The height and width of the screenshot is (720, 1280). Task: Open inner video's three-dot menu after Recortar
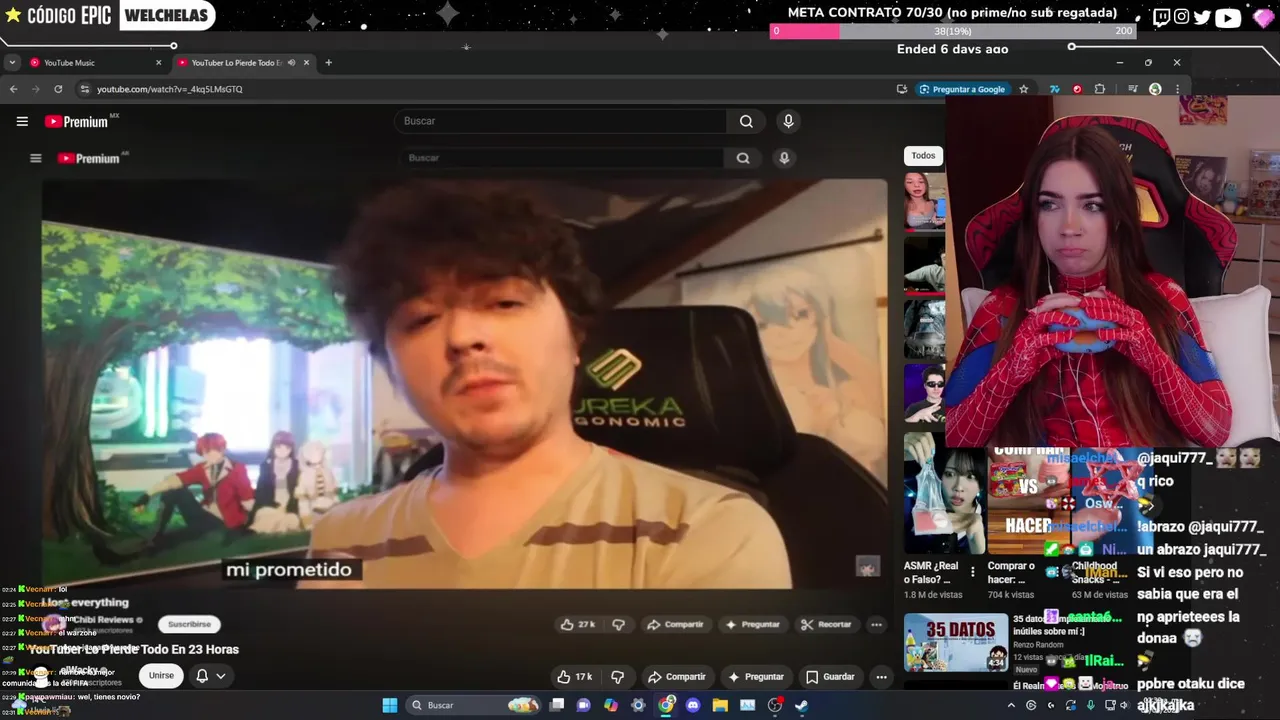coord(876,624)
